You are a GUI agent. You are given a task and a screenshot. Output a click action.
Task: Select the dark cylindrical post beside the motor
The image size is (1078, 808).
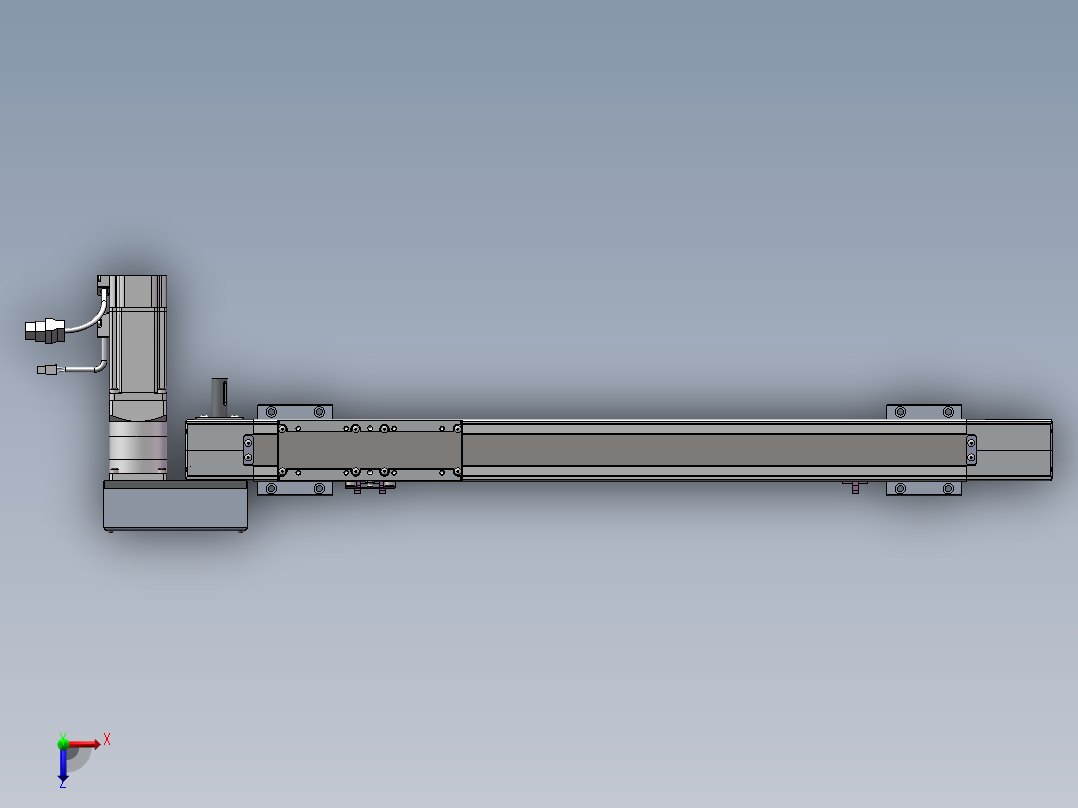(219, 397)
